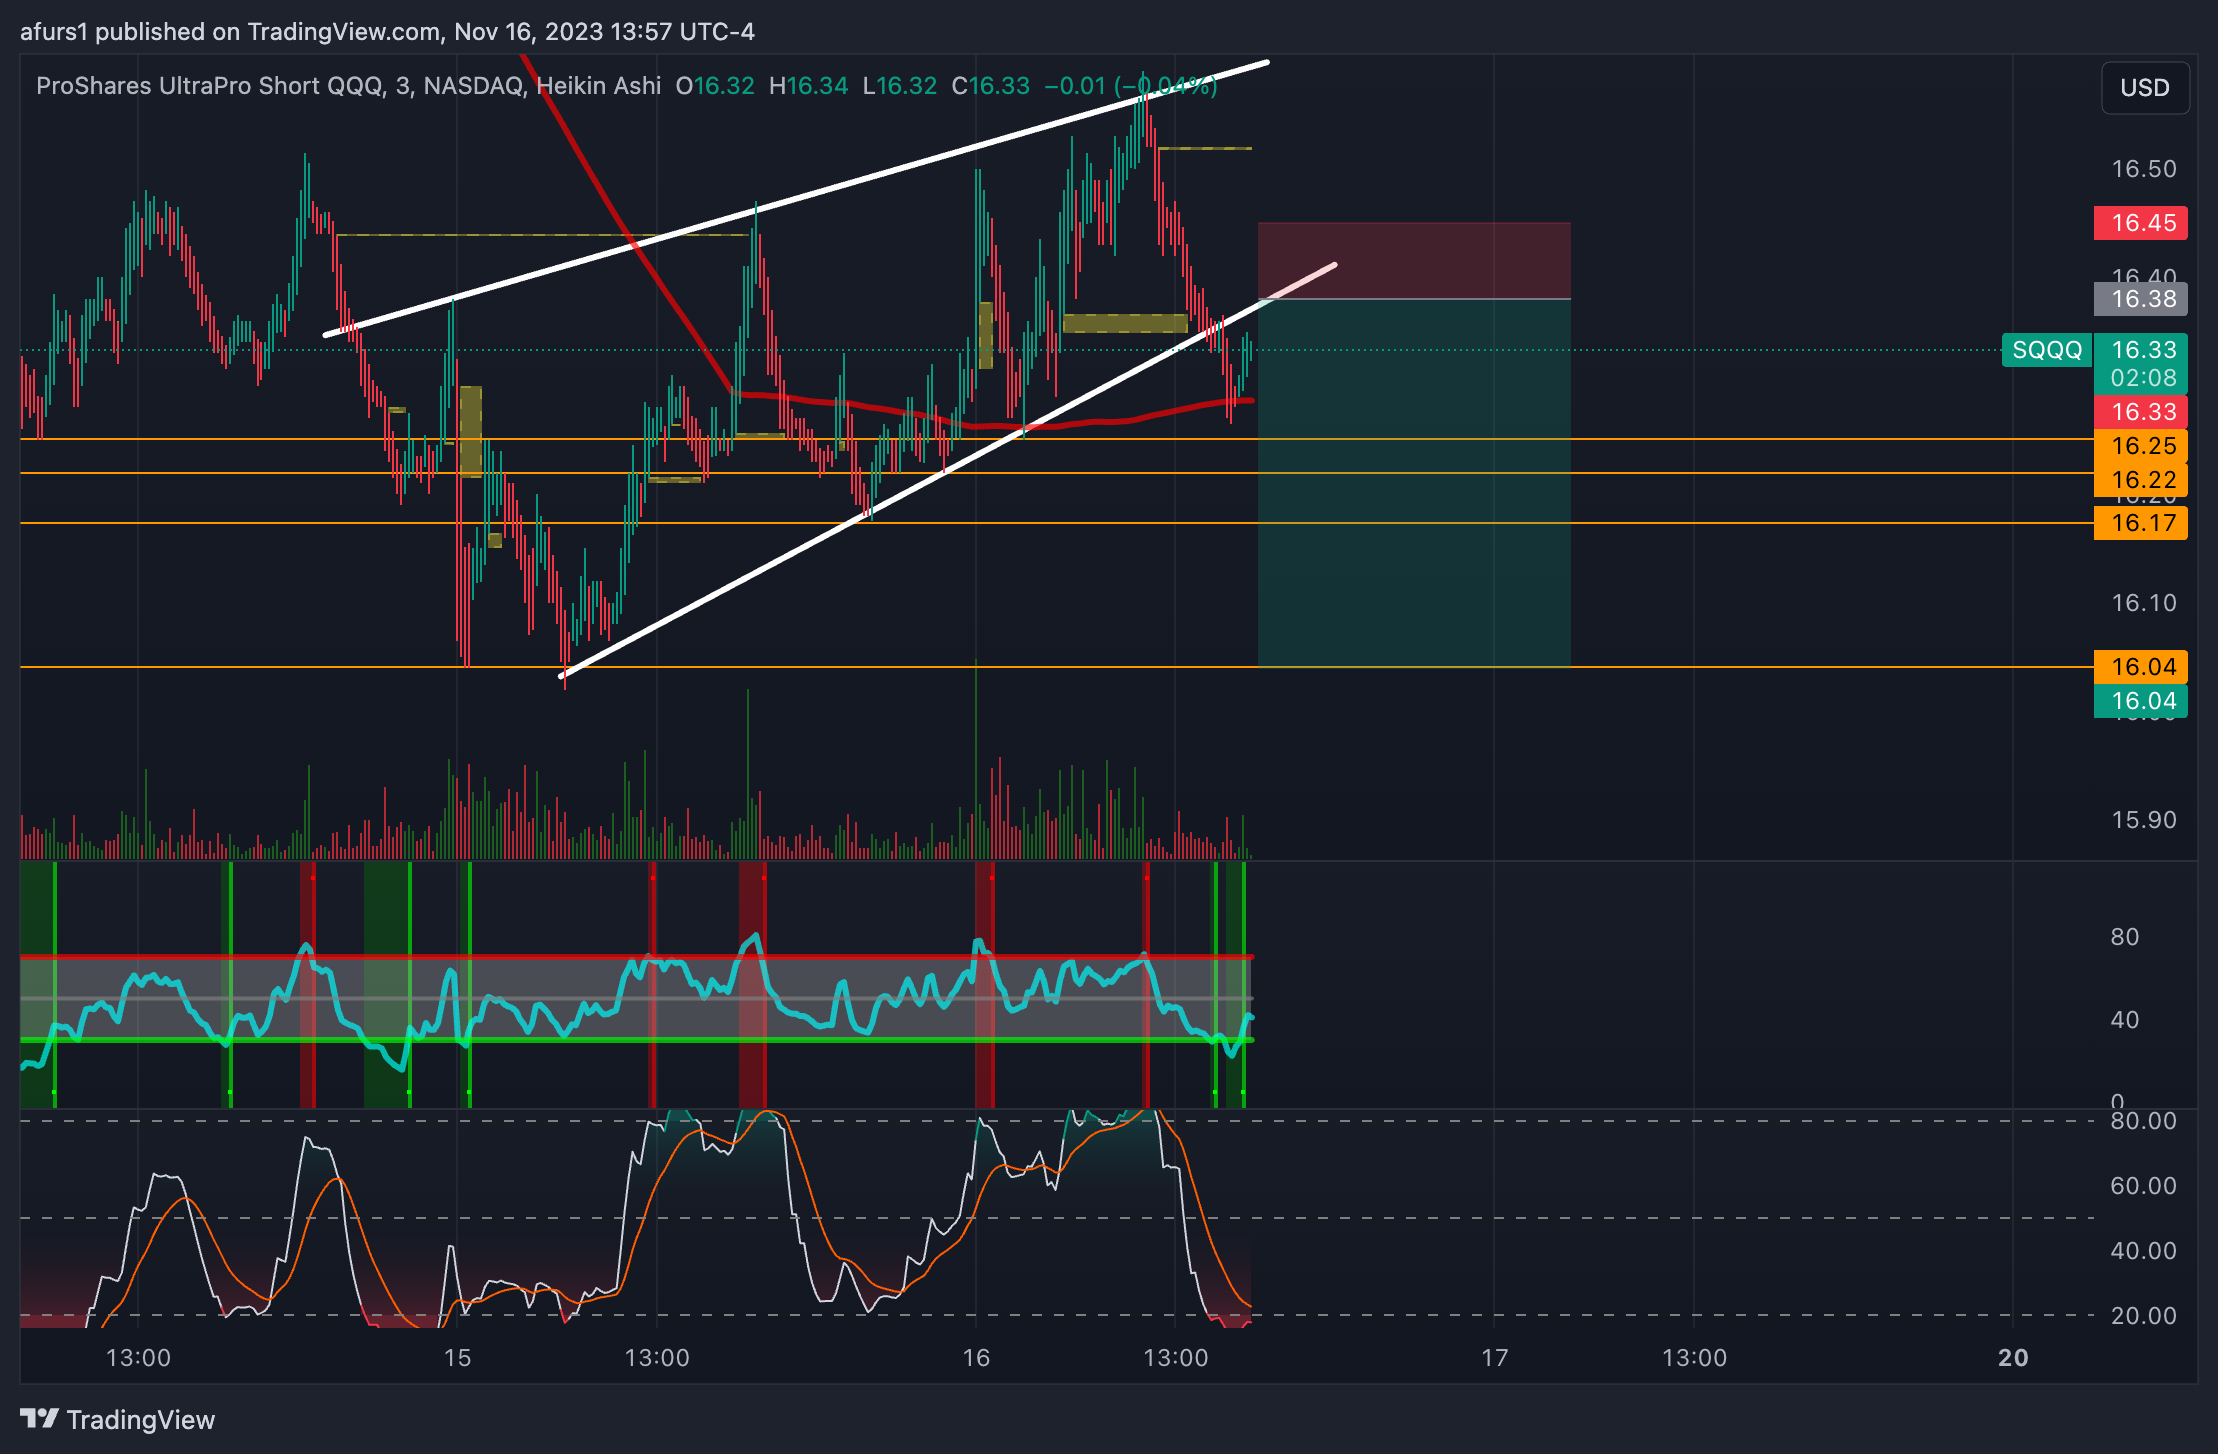Click the red 16.33 moving average label
2218x1454 pixels.
[2141, 412]
